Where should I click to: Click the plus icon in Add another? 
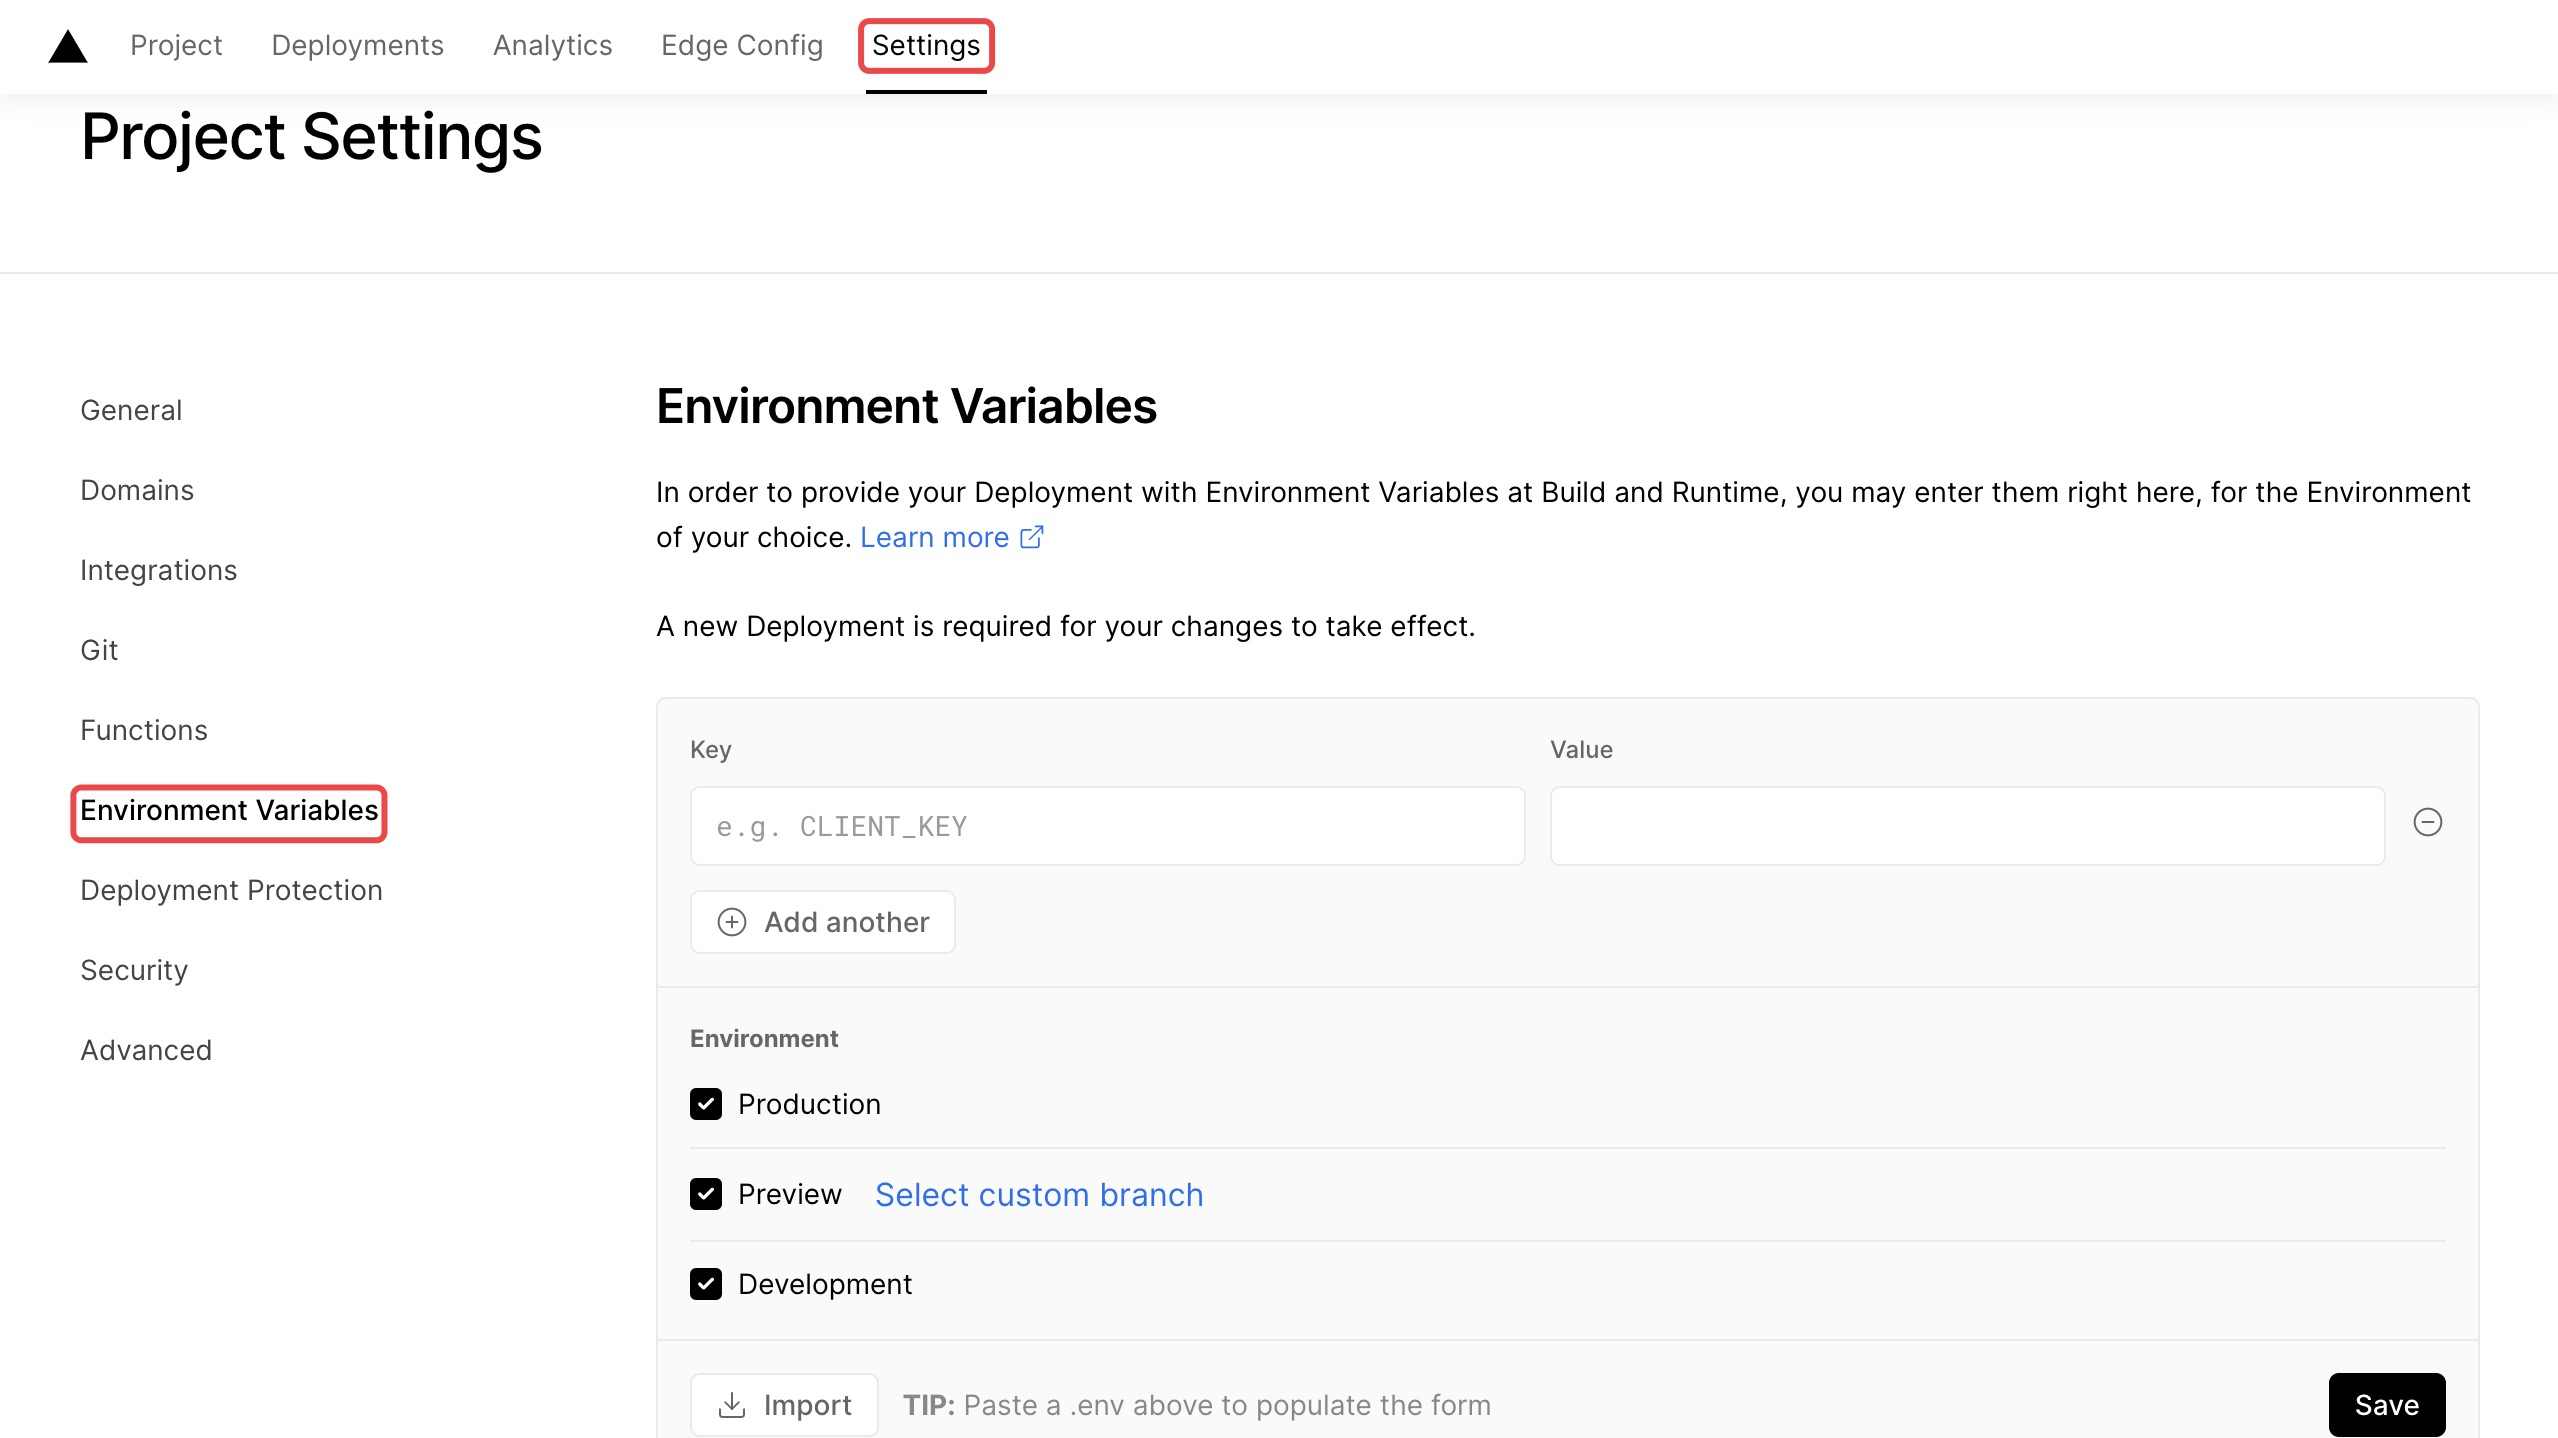732,922
